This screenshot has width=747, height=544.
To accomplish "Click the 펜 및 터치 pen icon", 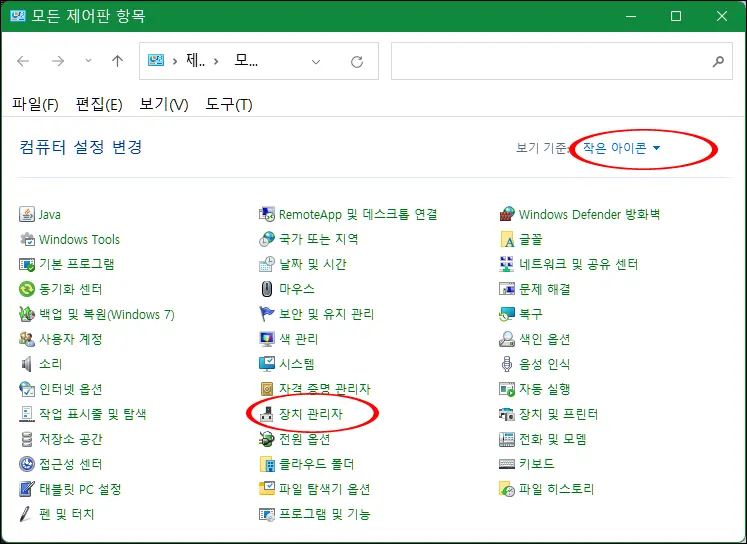I will click(27, 514).
